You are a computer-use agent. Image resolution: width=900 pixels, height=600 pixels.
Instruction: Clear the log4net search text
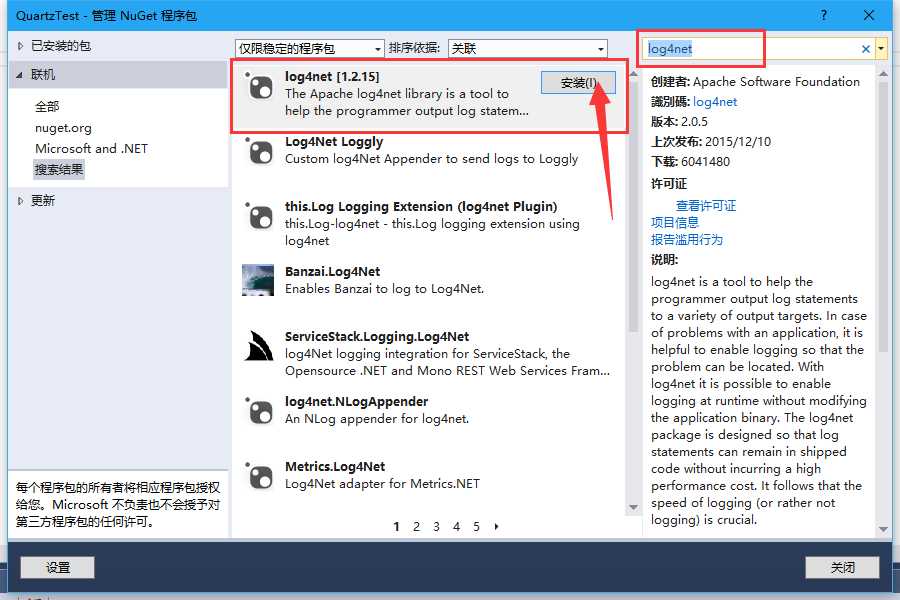tap(866, 49)
